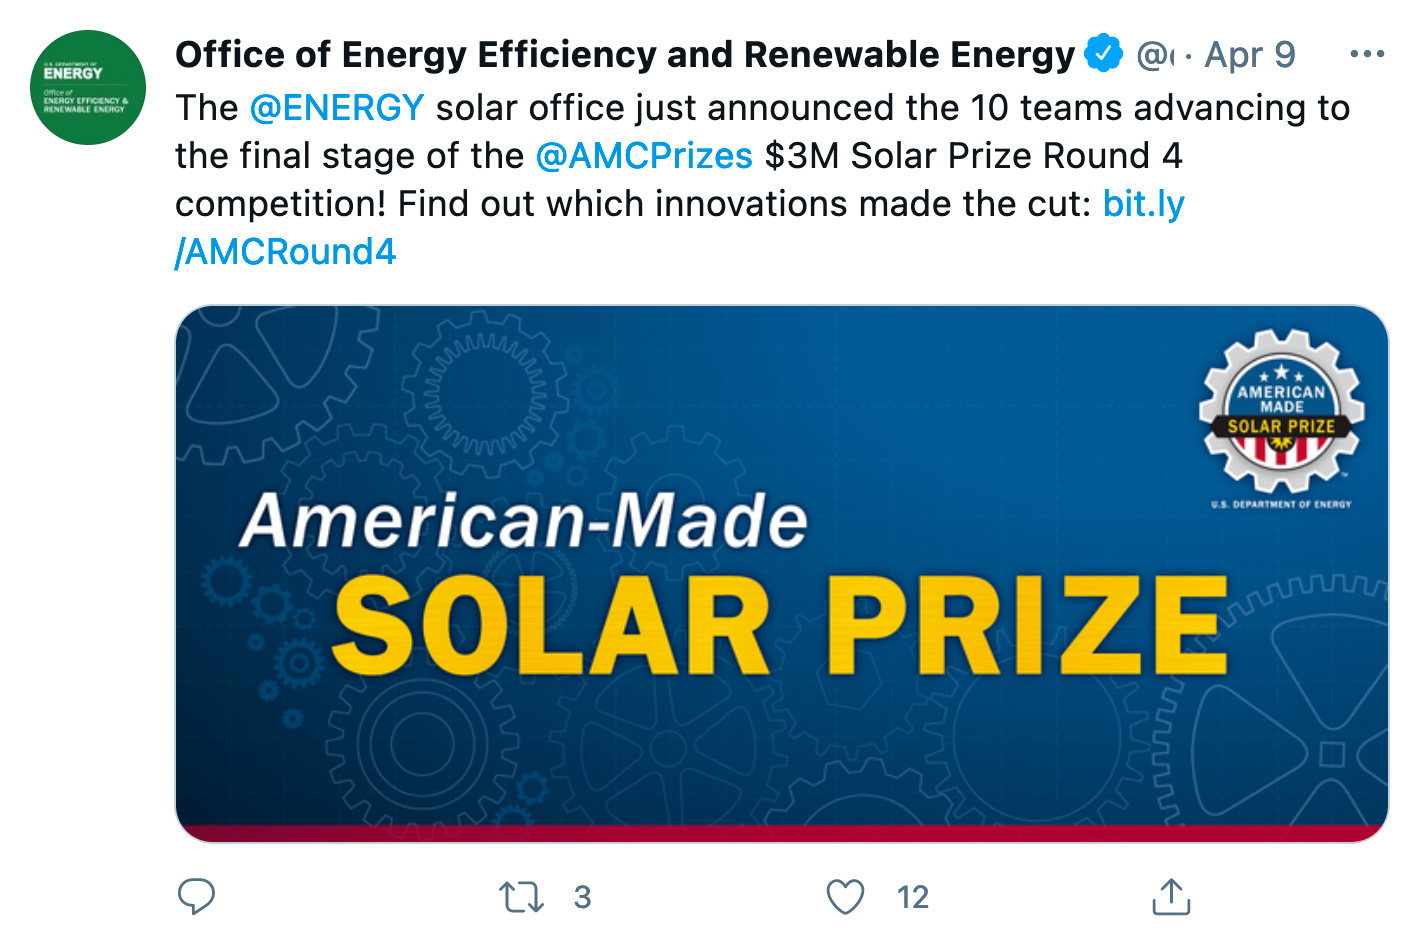Open the Apr 9 timestamp
1426x946 pixels.
pos(1250,54)
